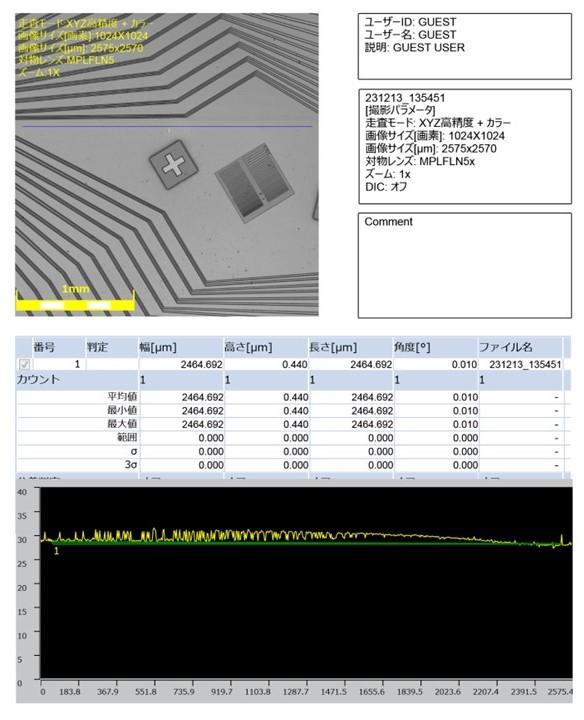Select the 最小値 row label

[x=122, y=410]
